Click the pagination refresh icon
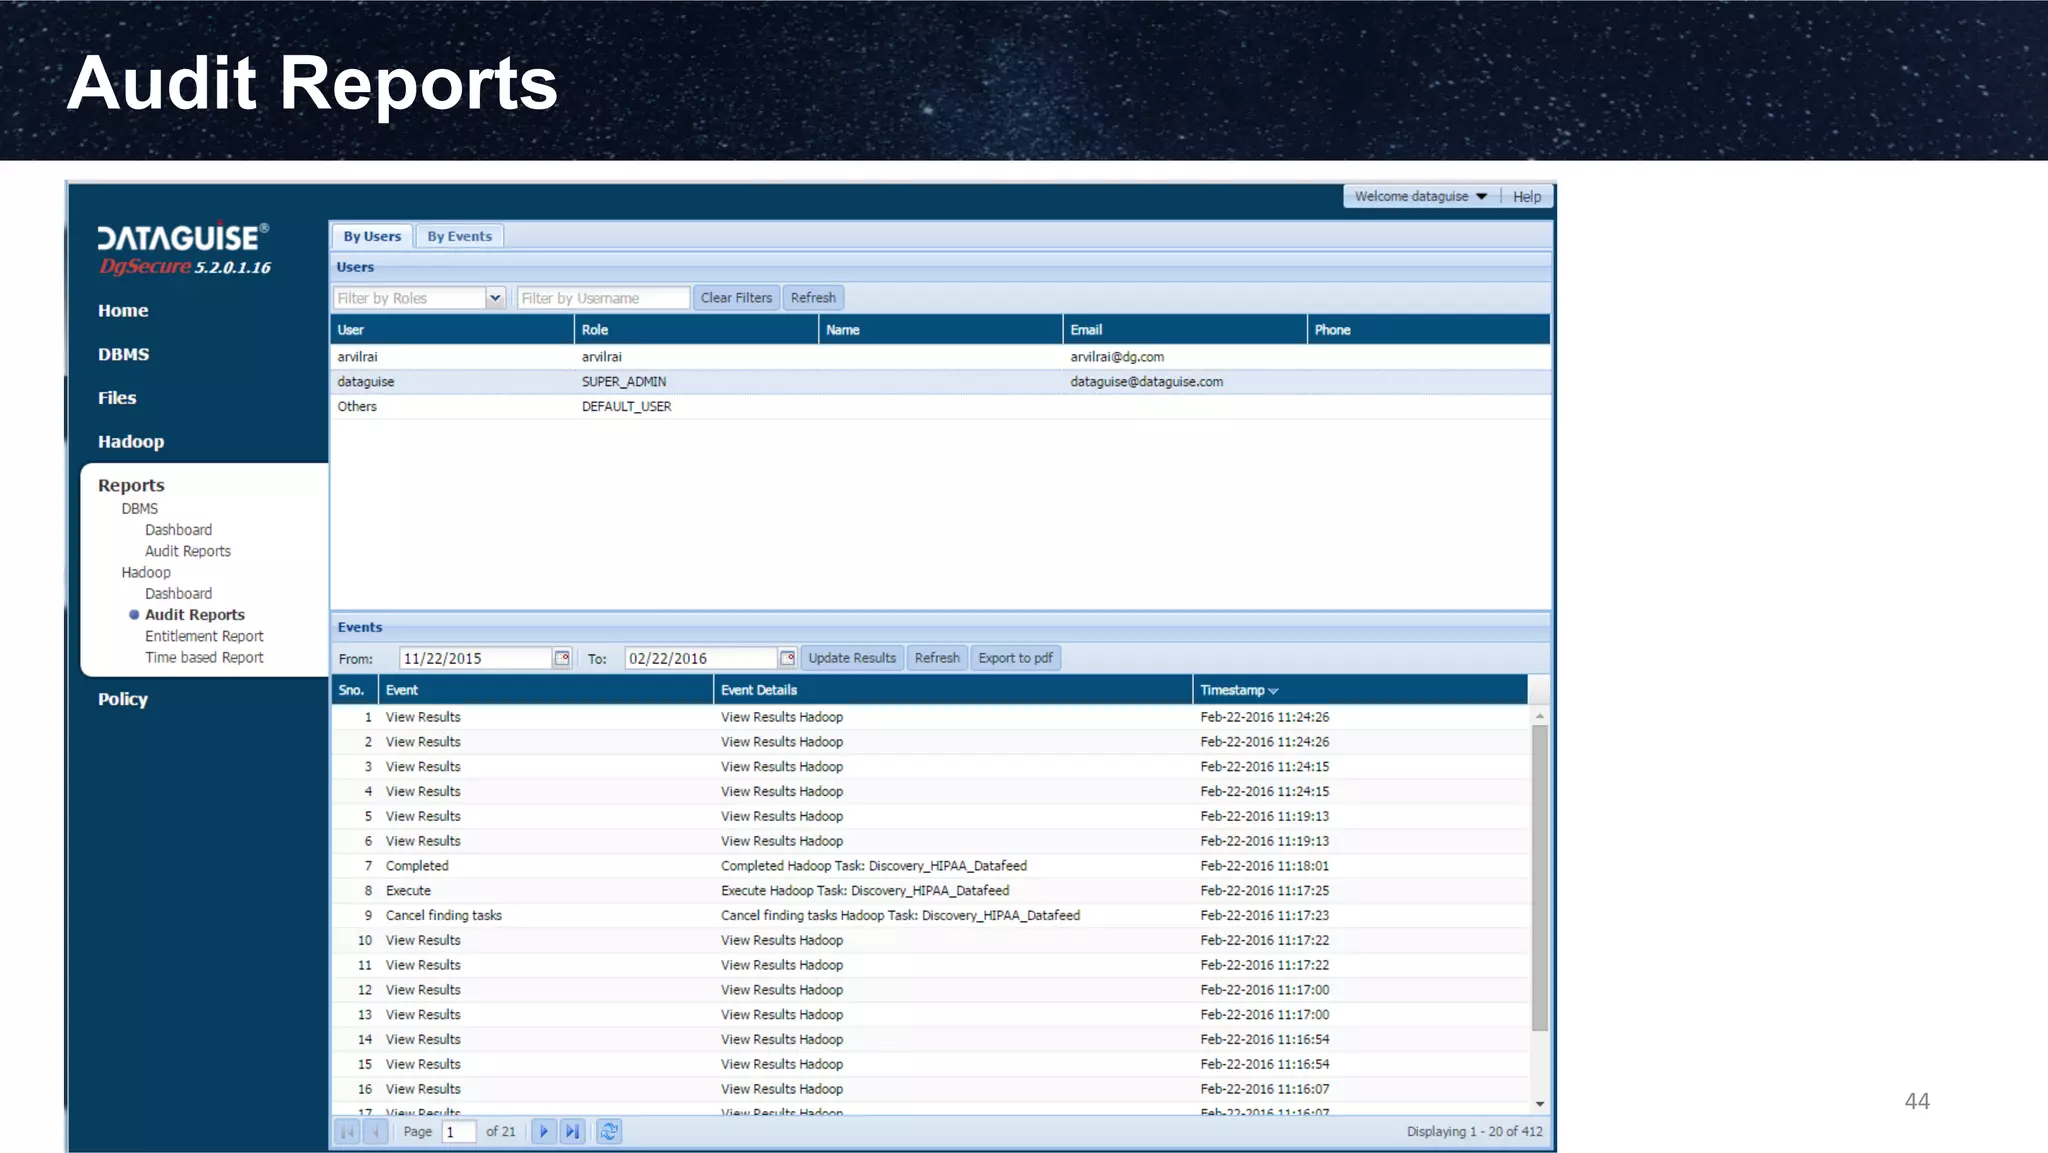The image size is (2048, 1153). [x=609, y=1131]
